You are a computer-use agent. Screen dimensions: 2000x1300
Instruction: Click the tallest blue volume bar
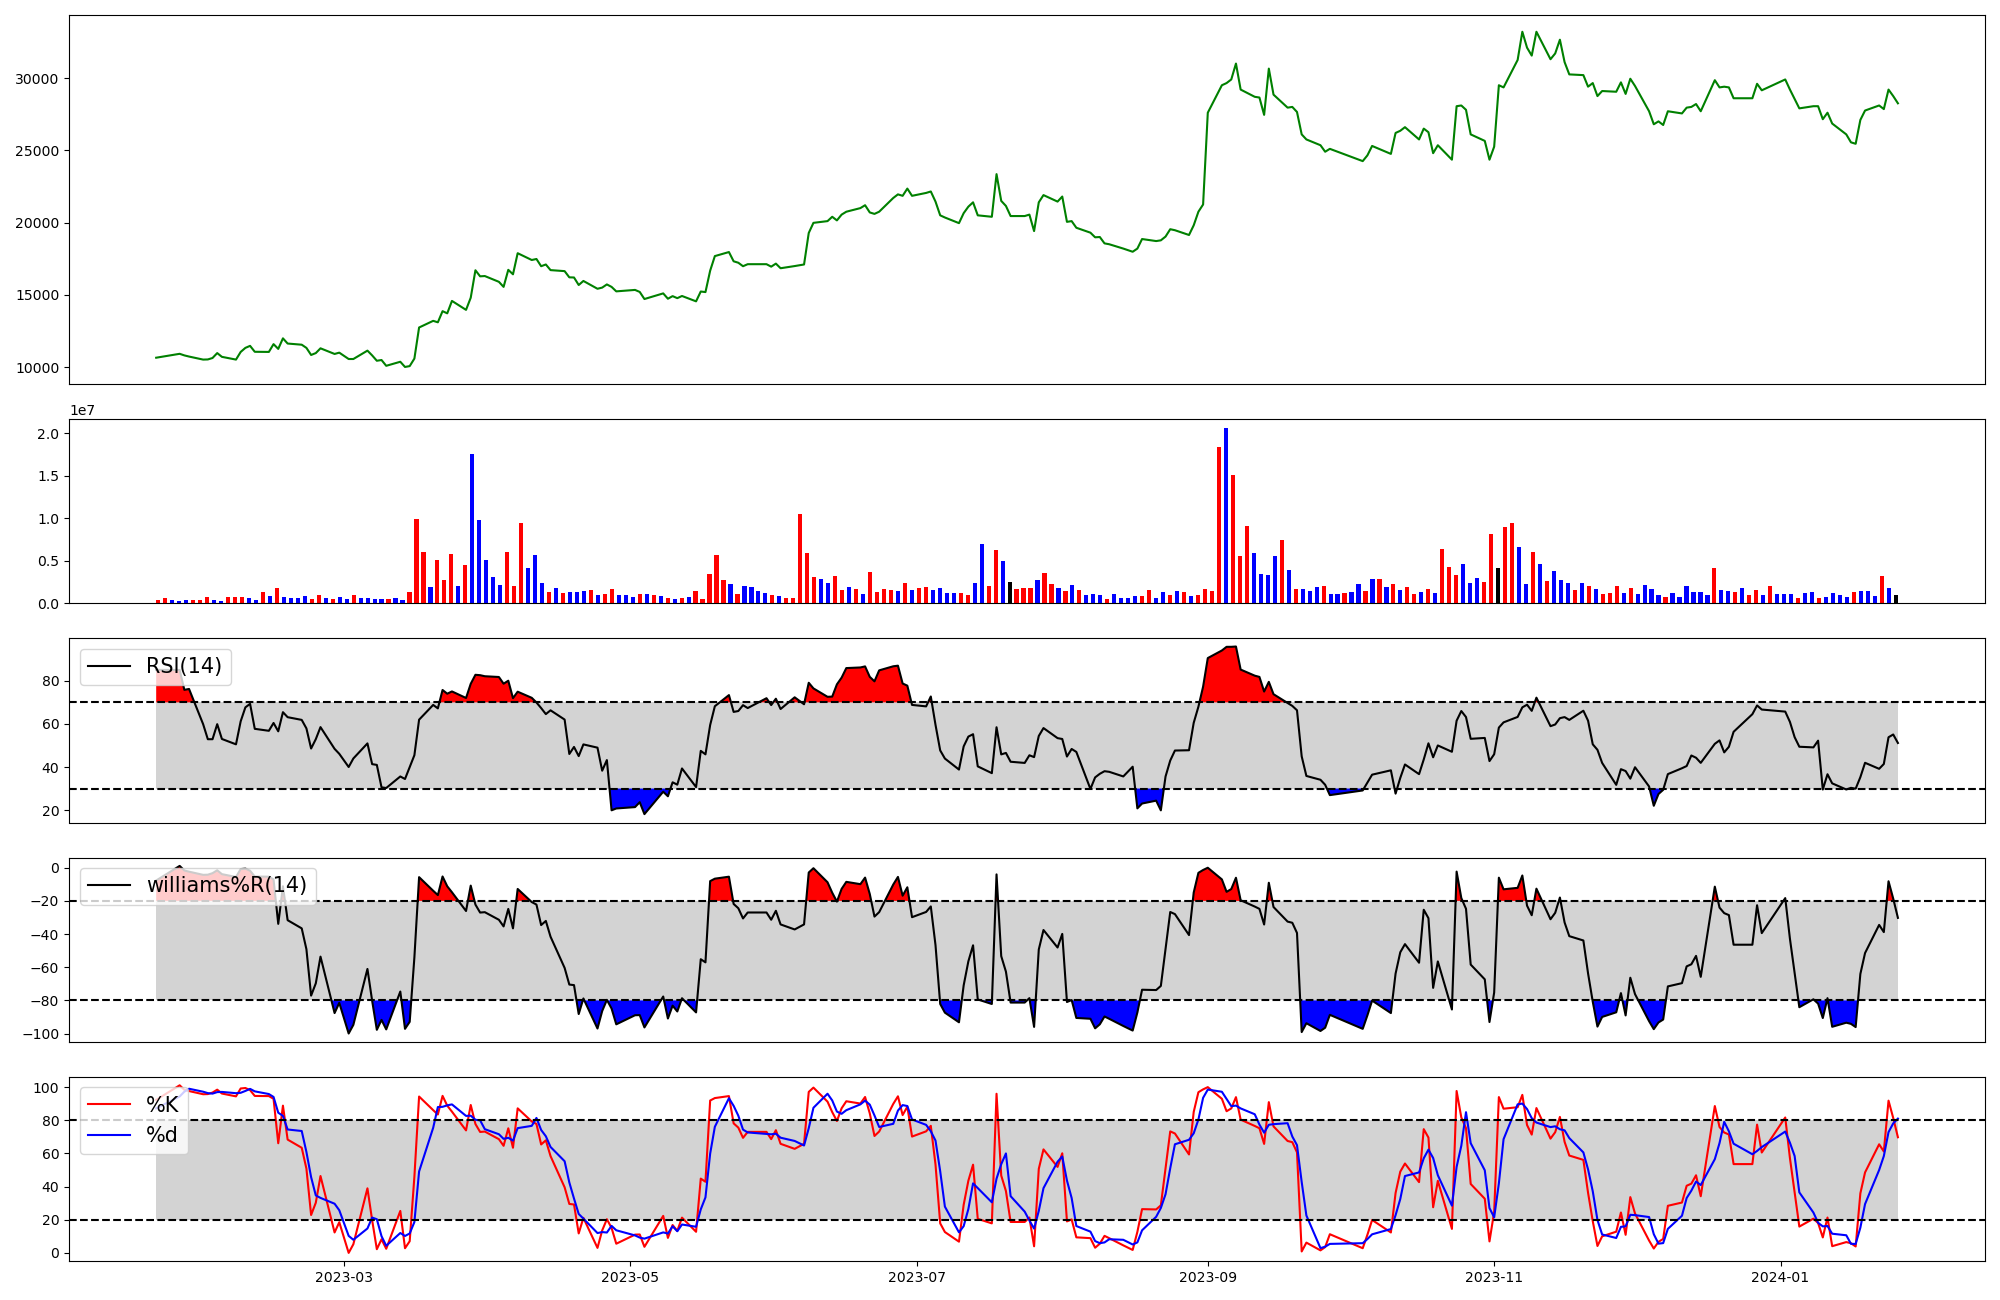[x=1226, y=515]
